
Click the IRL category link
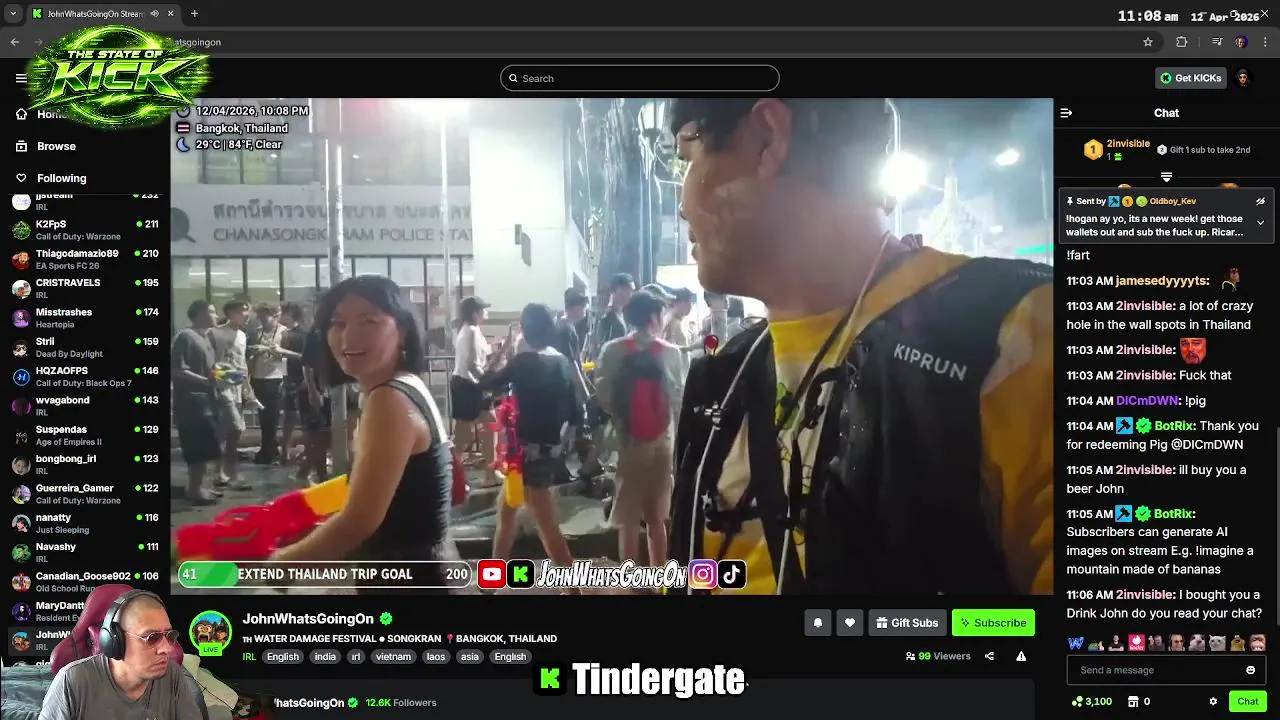(x=249, y=656)
